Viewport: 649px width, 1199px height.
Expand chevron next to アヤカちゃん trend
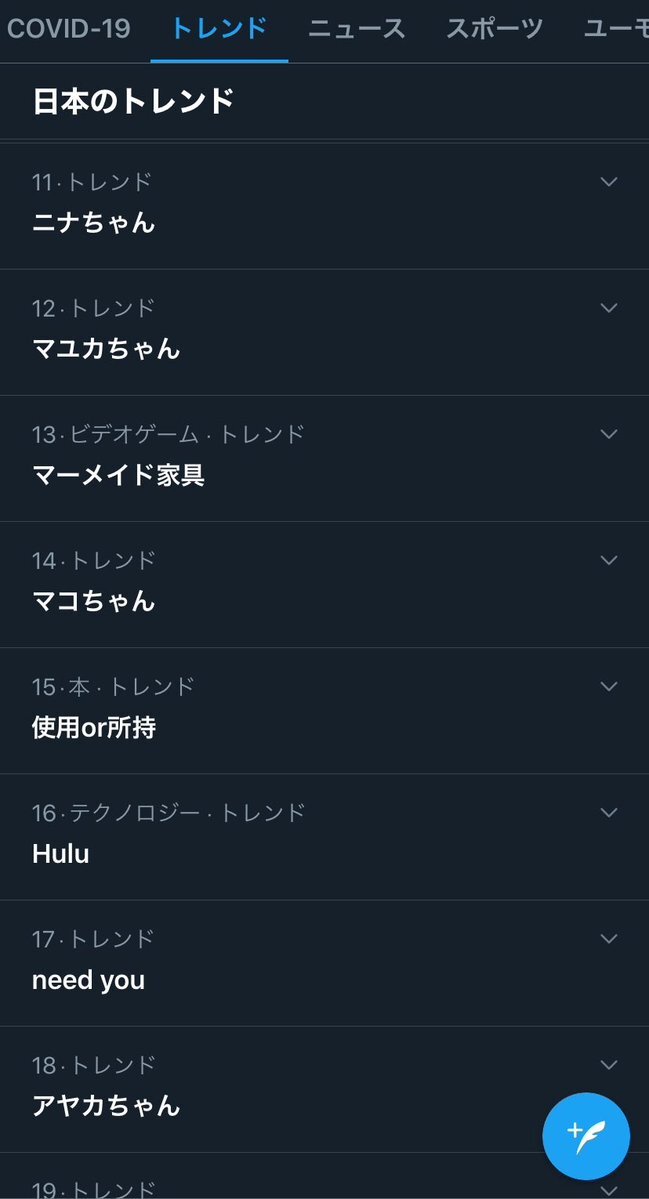[x=608, y=1065]
